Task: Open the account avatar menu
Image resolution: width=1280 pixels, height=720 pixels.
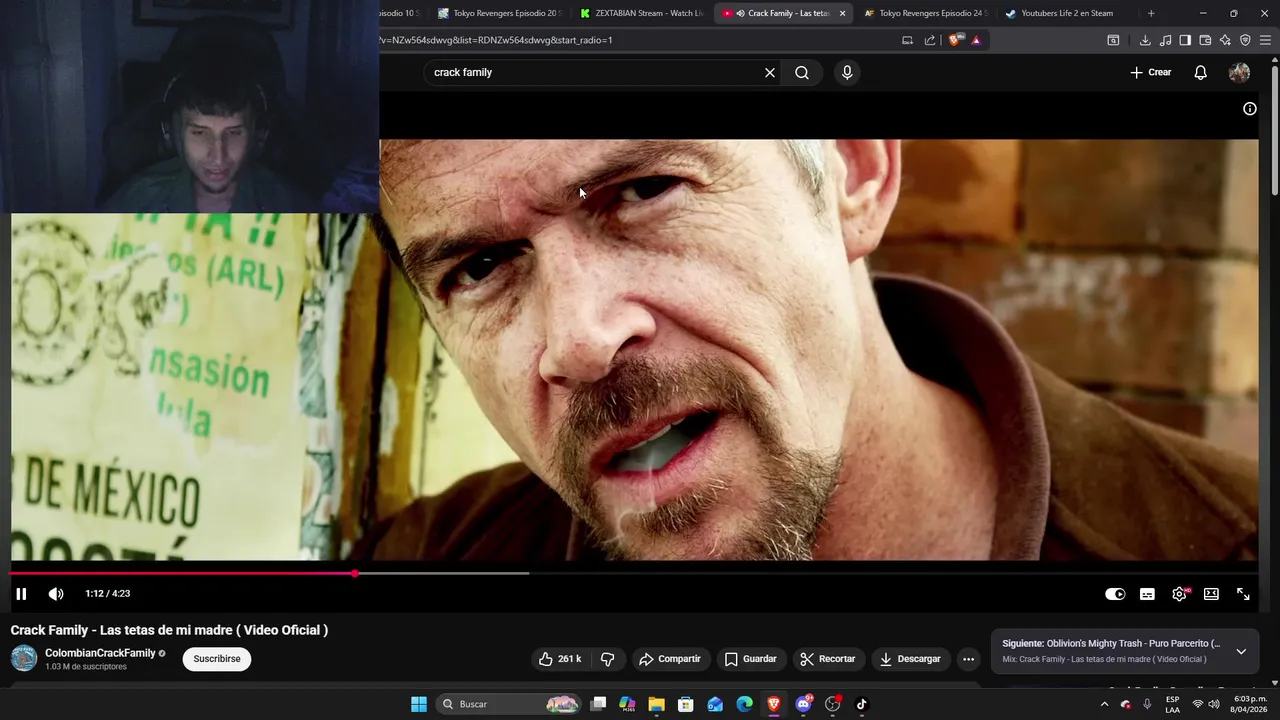Action: pyautogui.click(x=1239, y=72)
